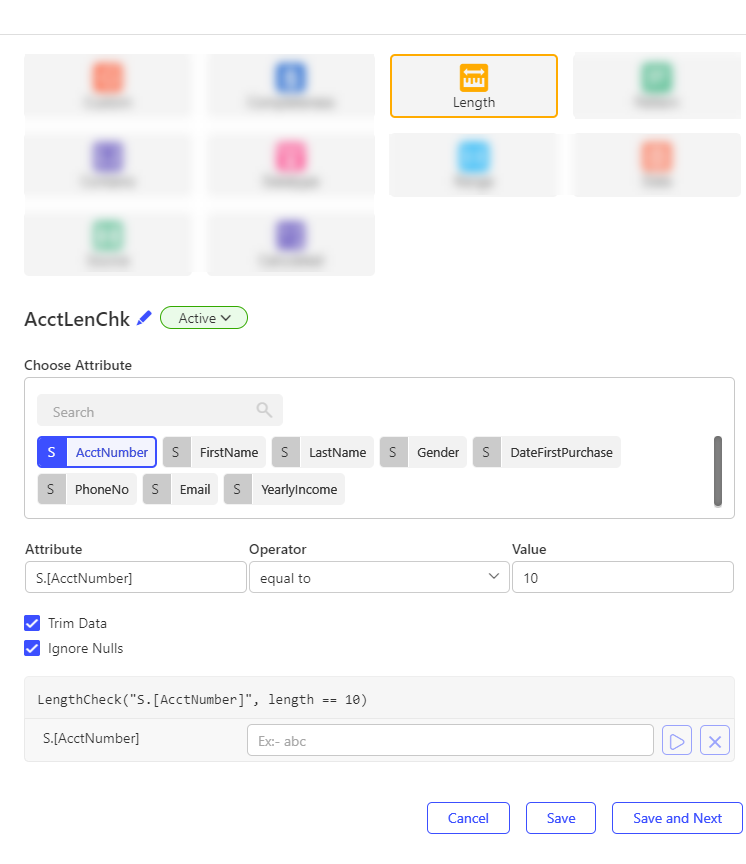Select the light blue icon rule tile

[x=473, y=164]
